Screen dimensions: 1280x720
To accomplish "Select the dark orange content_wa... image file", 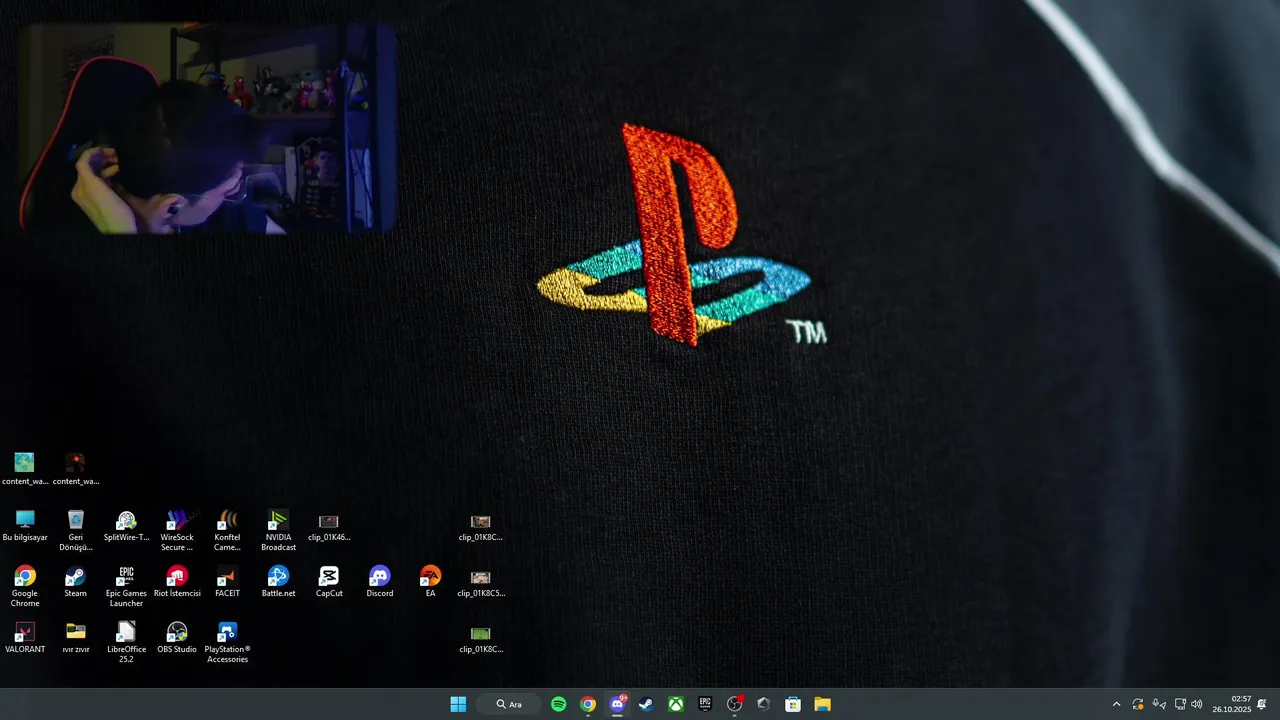I will pos(75,469).
